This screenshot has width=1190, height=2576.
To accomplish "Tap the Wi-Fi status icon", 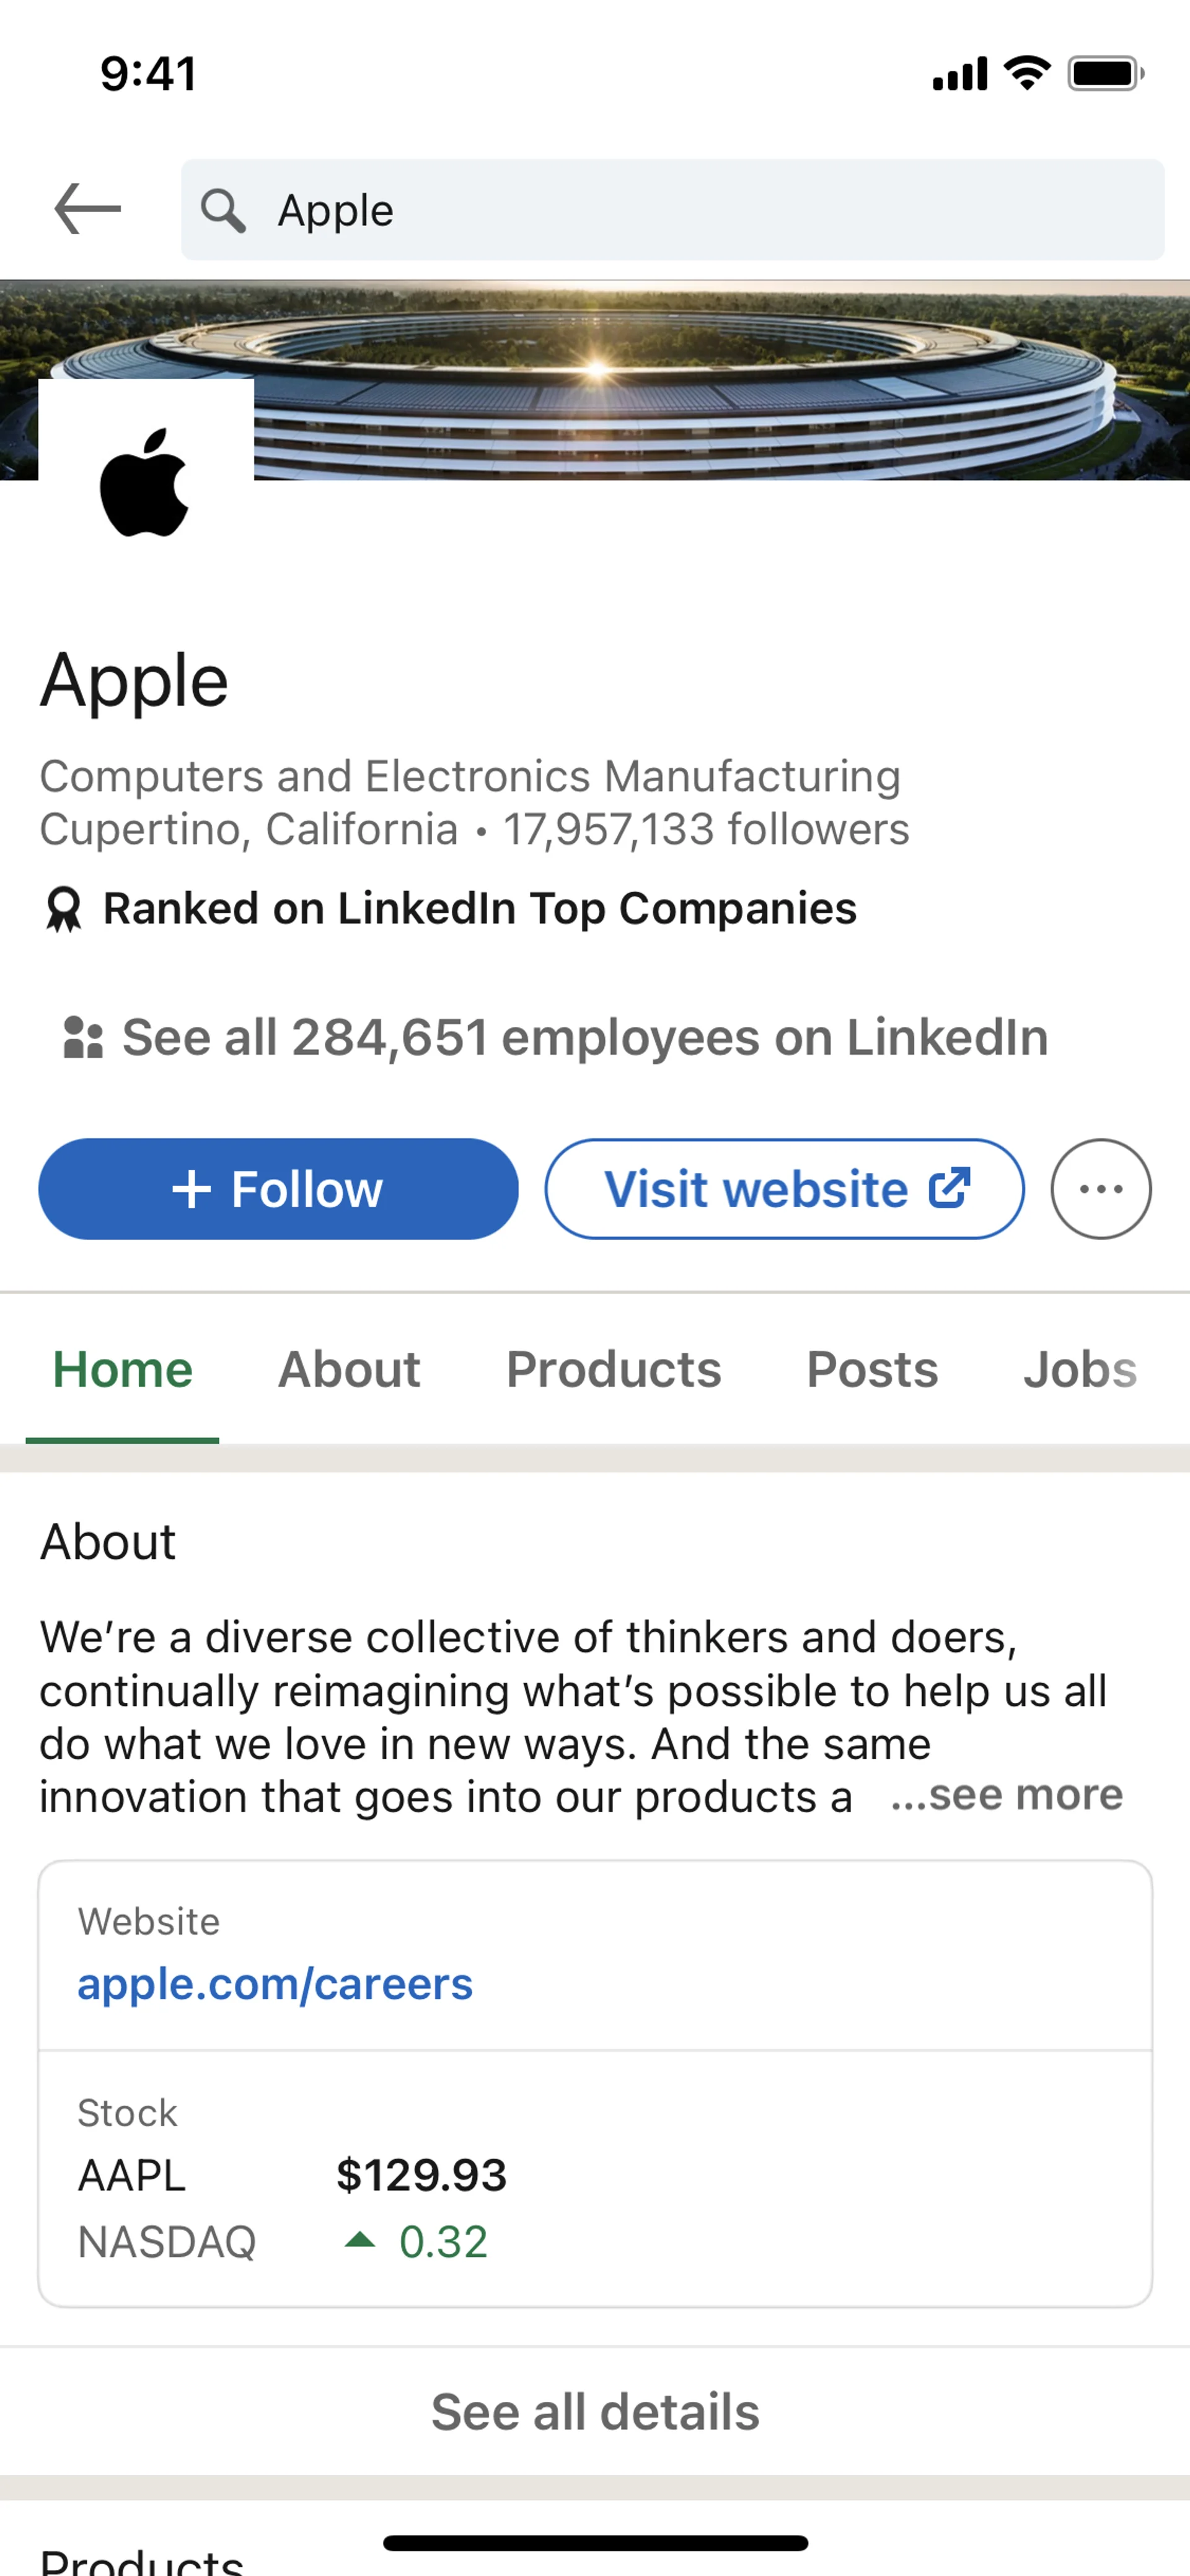I will point(1026,73).
